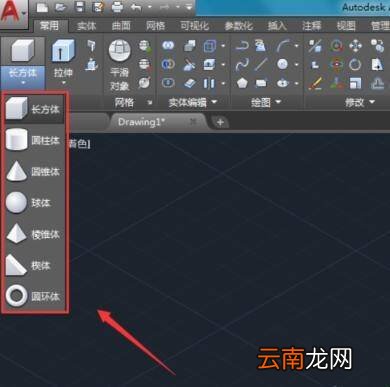Click the large 长方体 box icon in ribbon
This screenshot has height=387, width=390.
coord(22,51)
